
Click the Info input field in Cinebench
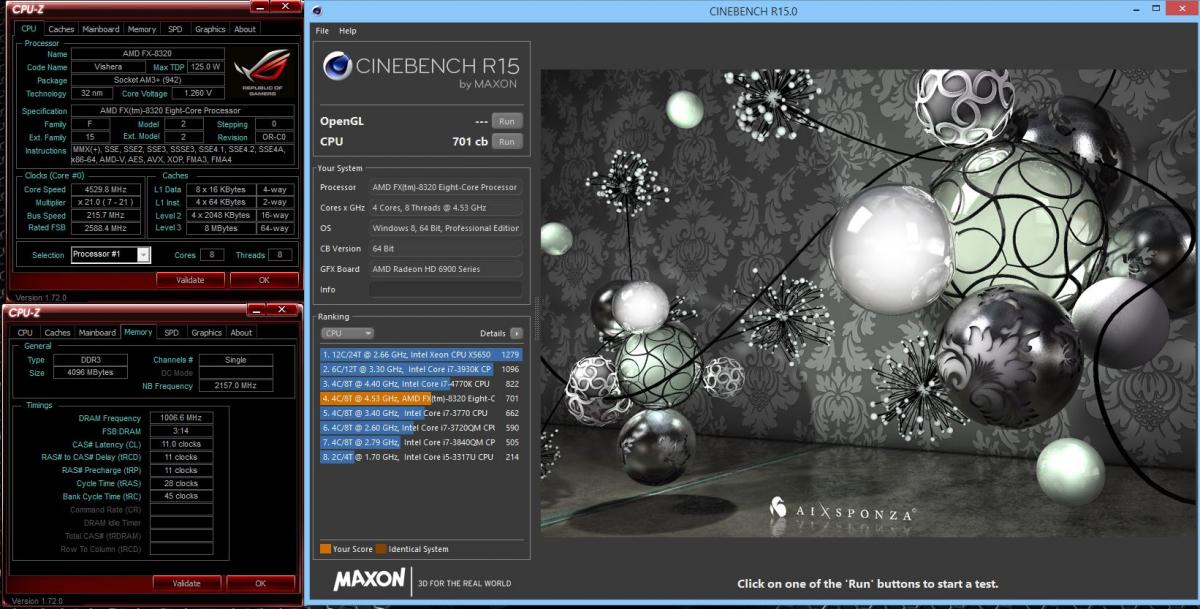tap(445, 289)
